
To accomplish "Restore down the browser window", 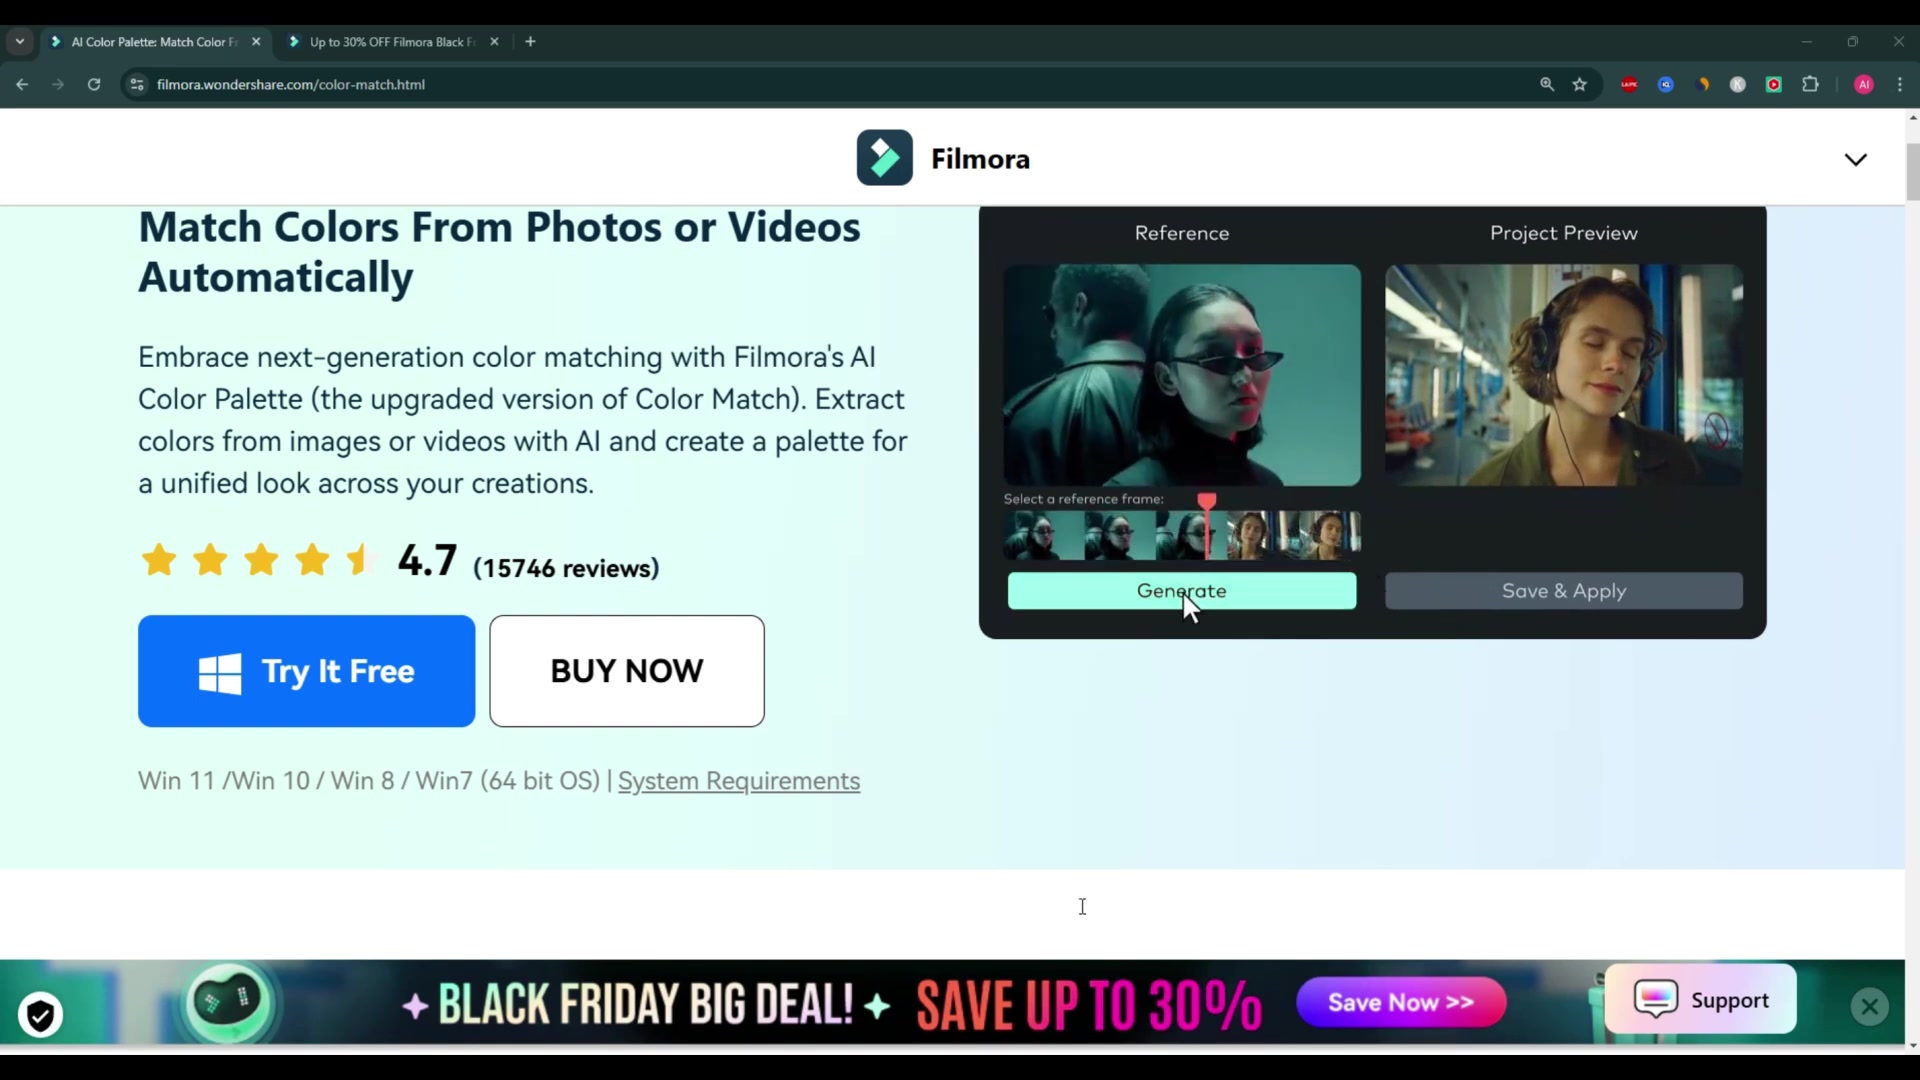I will [x=1852, y=42].
